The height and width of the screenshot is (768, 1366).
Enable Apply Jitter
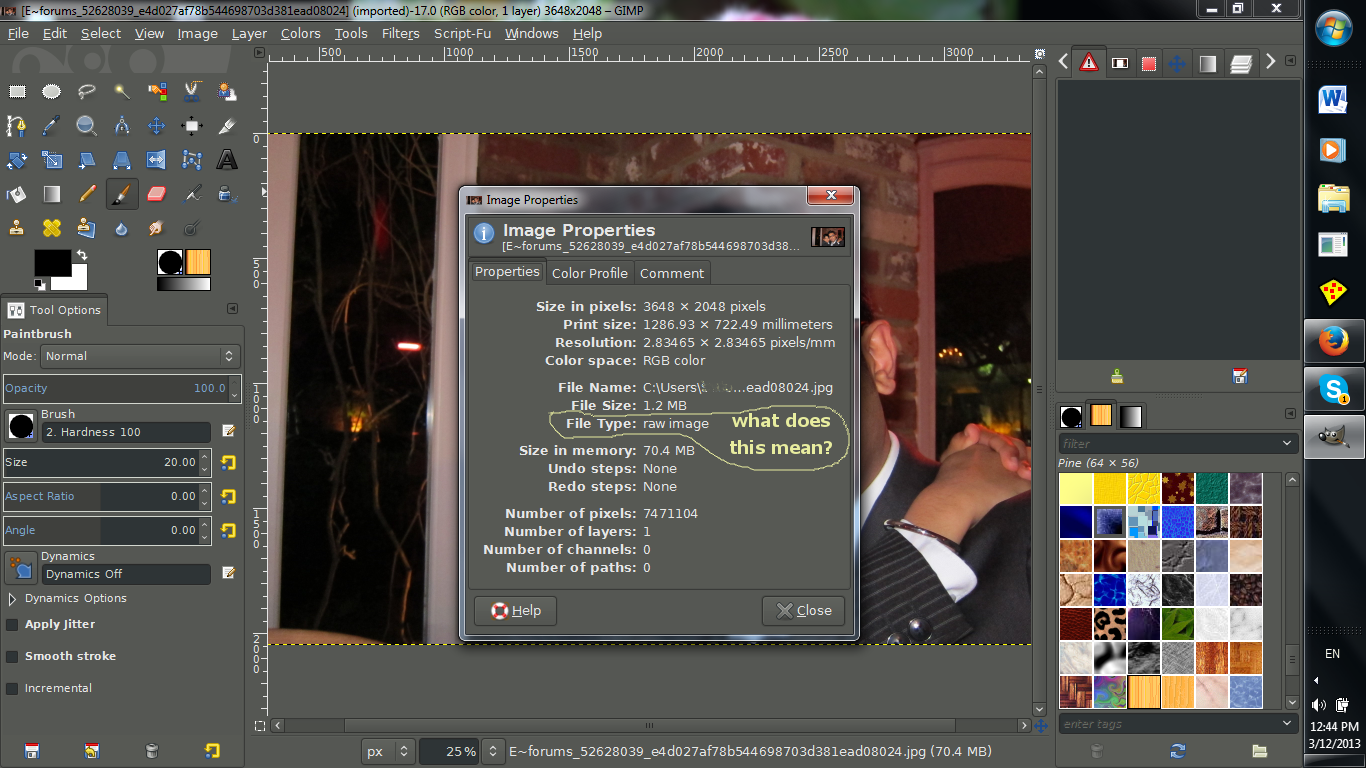[10, 624]
